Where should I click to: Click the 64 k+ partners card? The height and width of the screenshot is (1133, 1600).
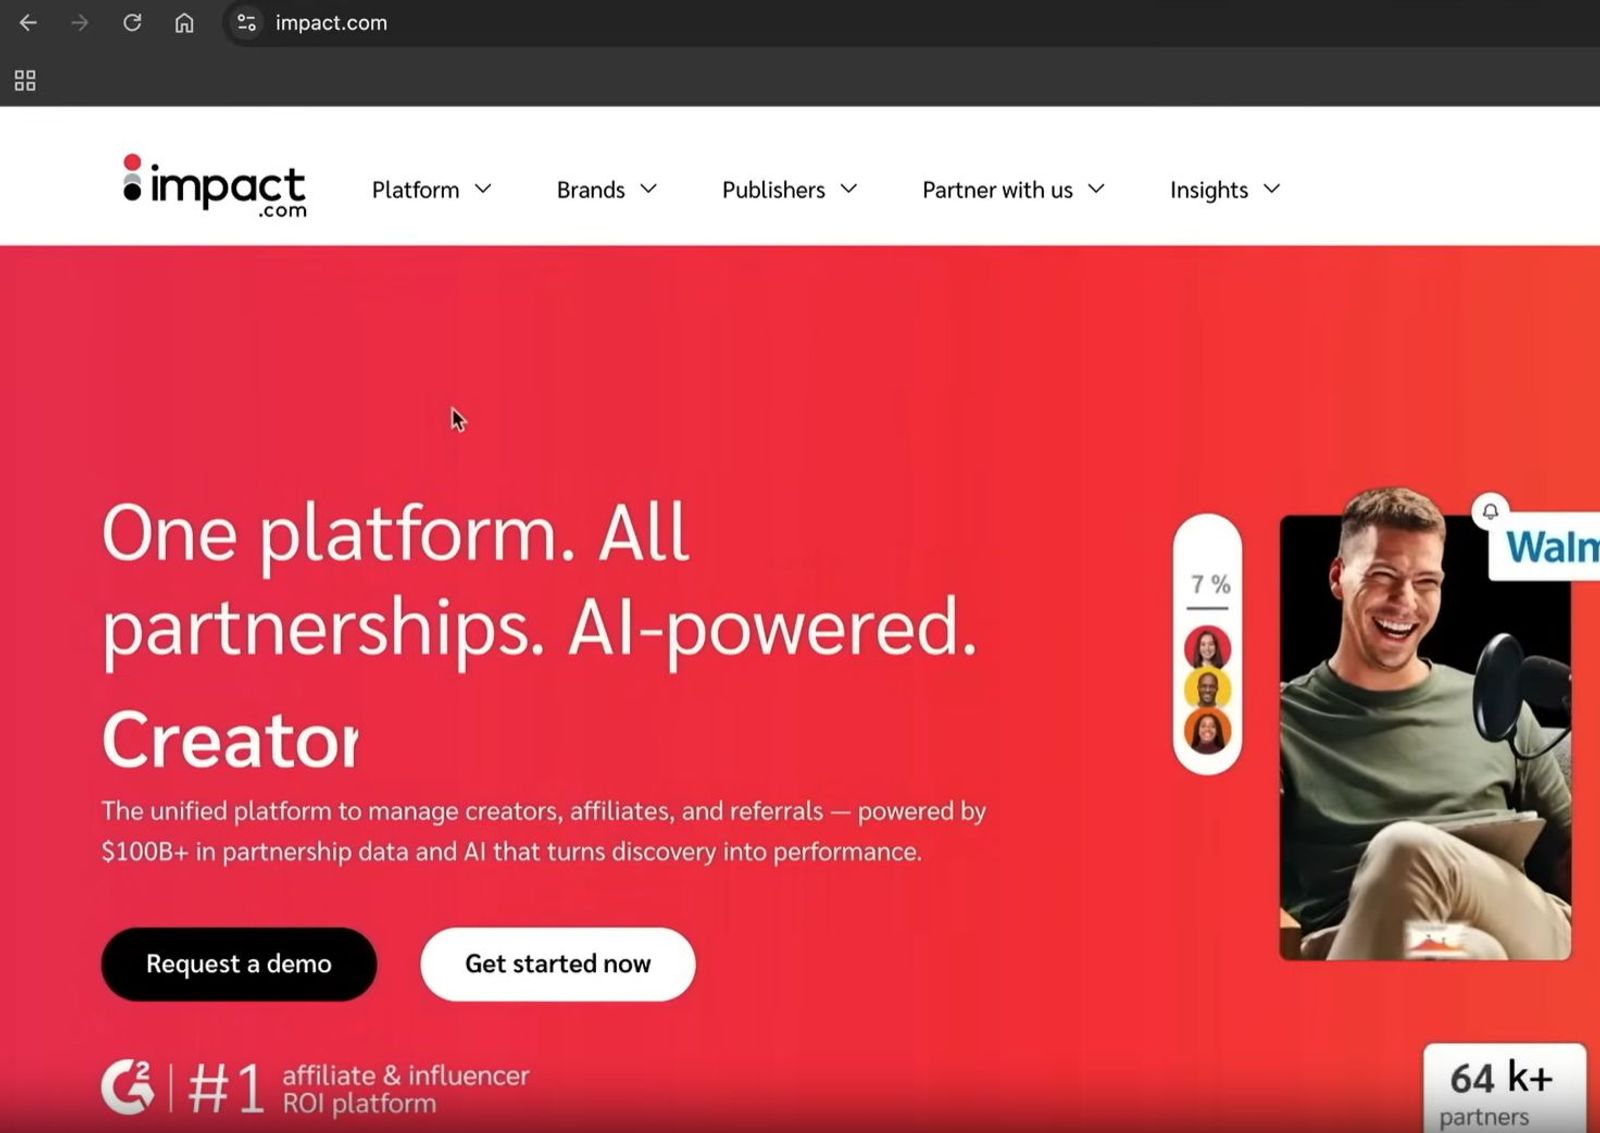pyautogui.click(x=1504, y=1088)
